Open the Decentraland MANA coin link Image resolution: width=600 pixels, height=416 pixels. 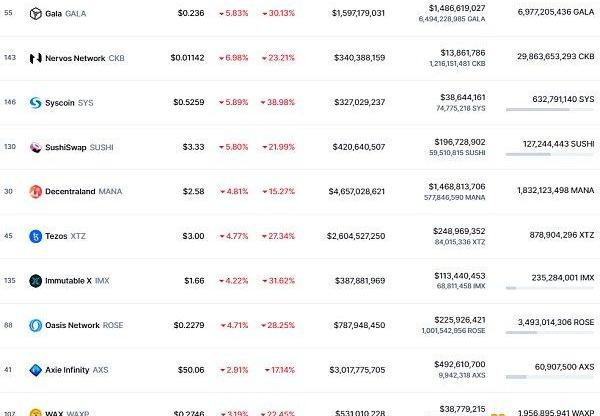click(x=83, y=191)
